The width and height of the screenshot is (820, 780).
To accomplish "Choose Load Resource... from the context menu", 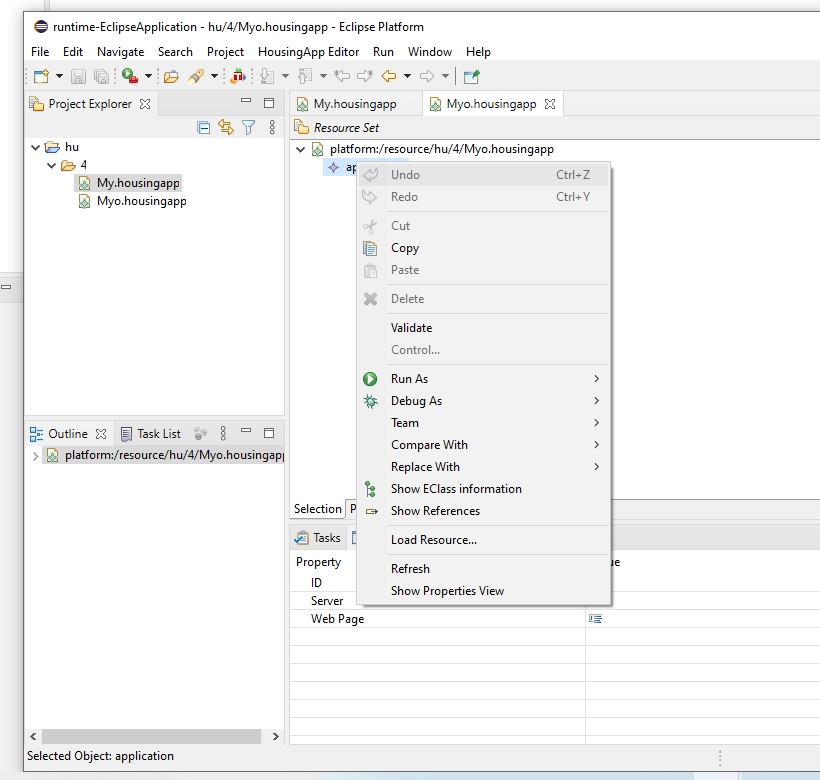I will [x=484, y=540].
